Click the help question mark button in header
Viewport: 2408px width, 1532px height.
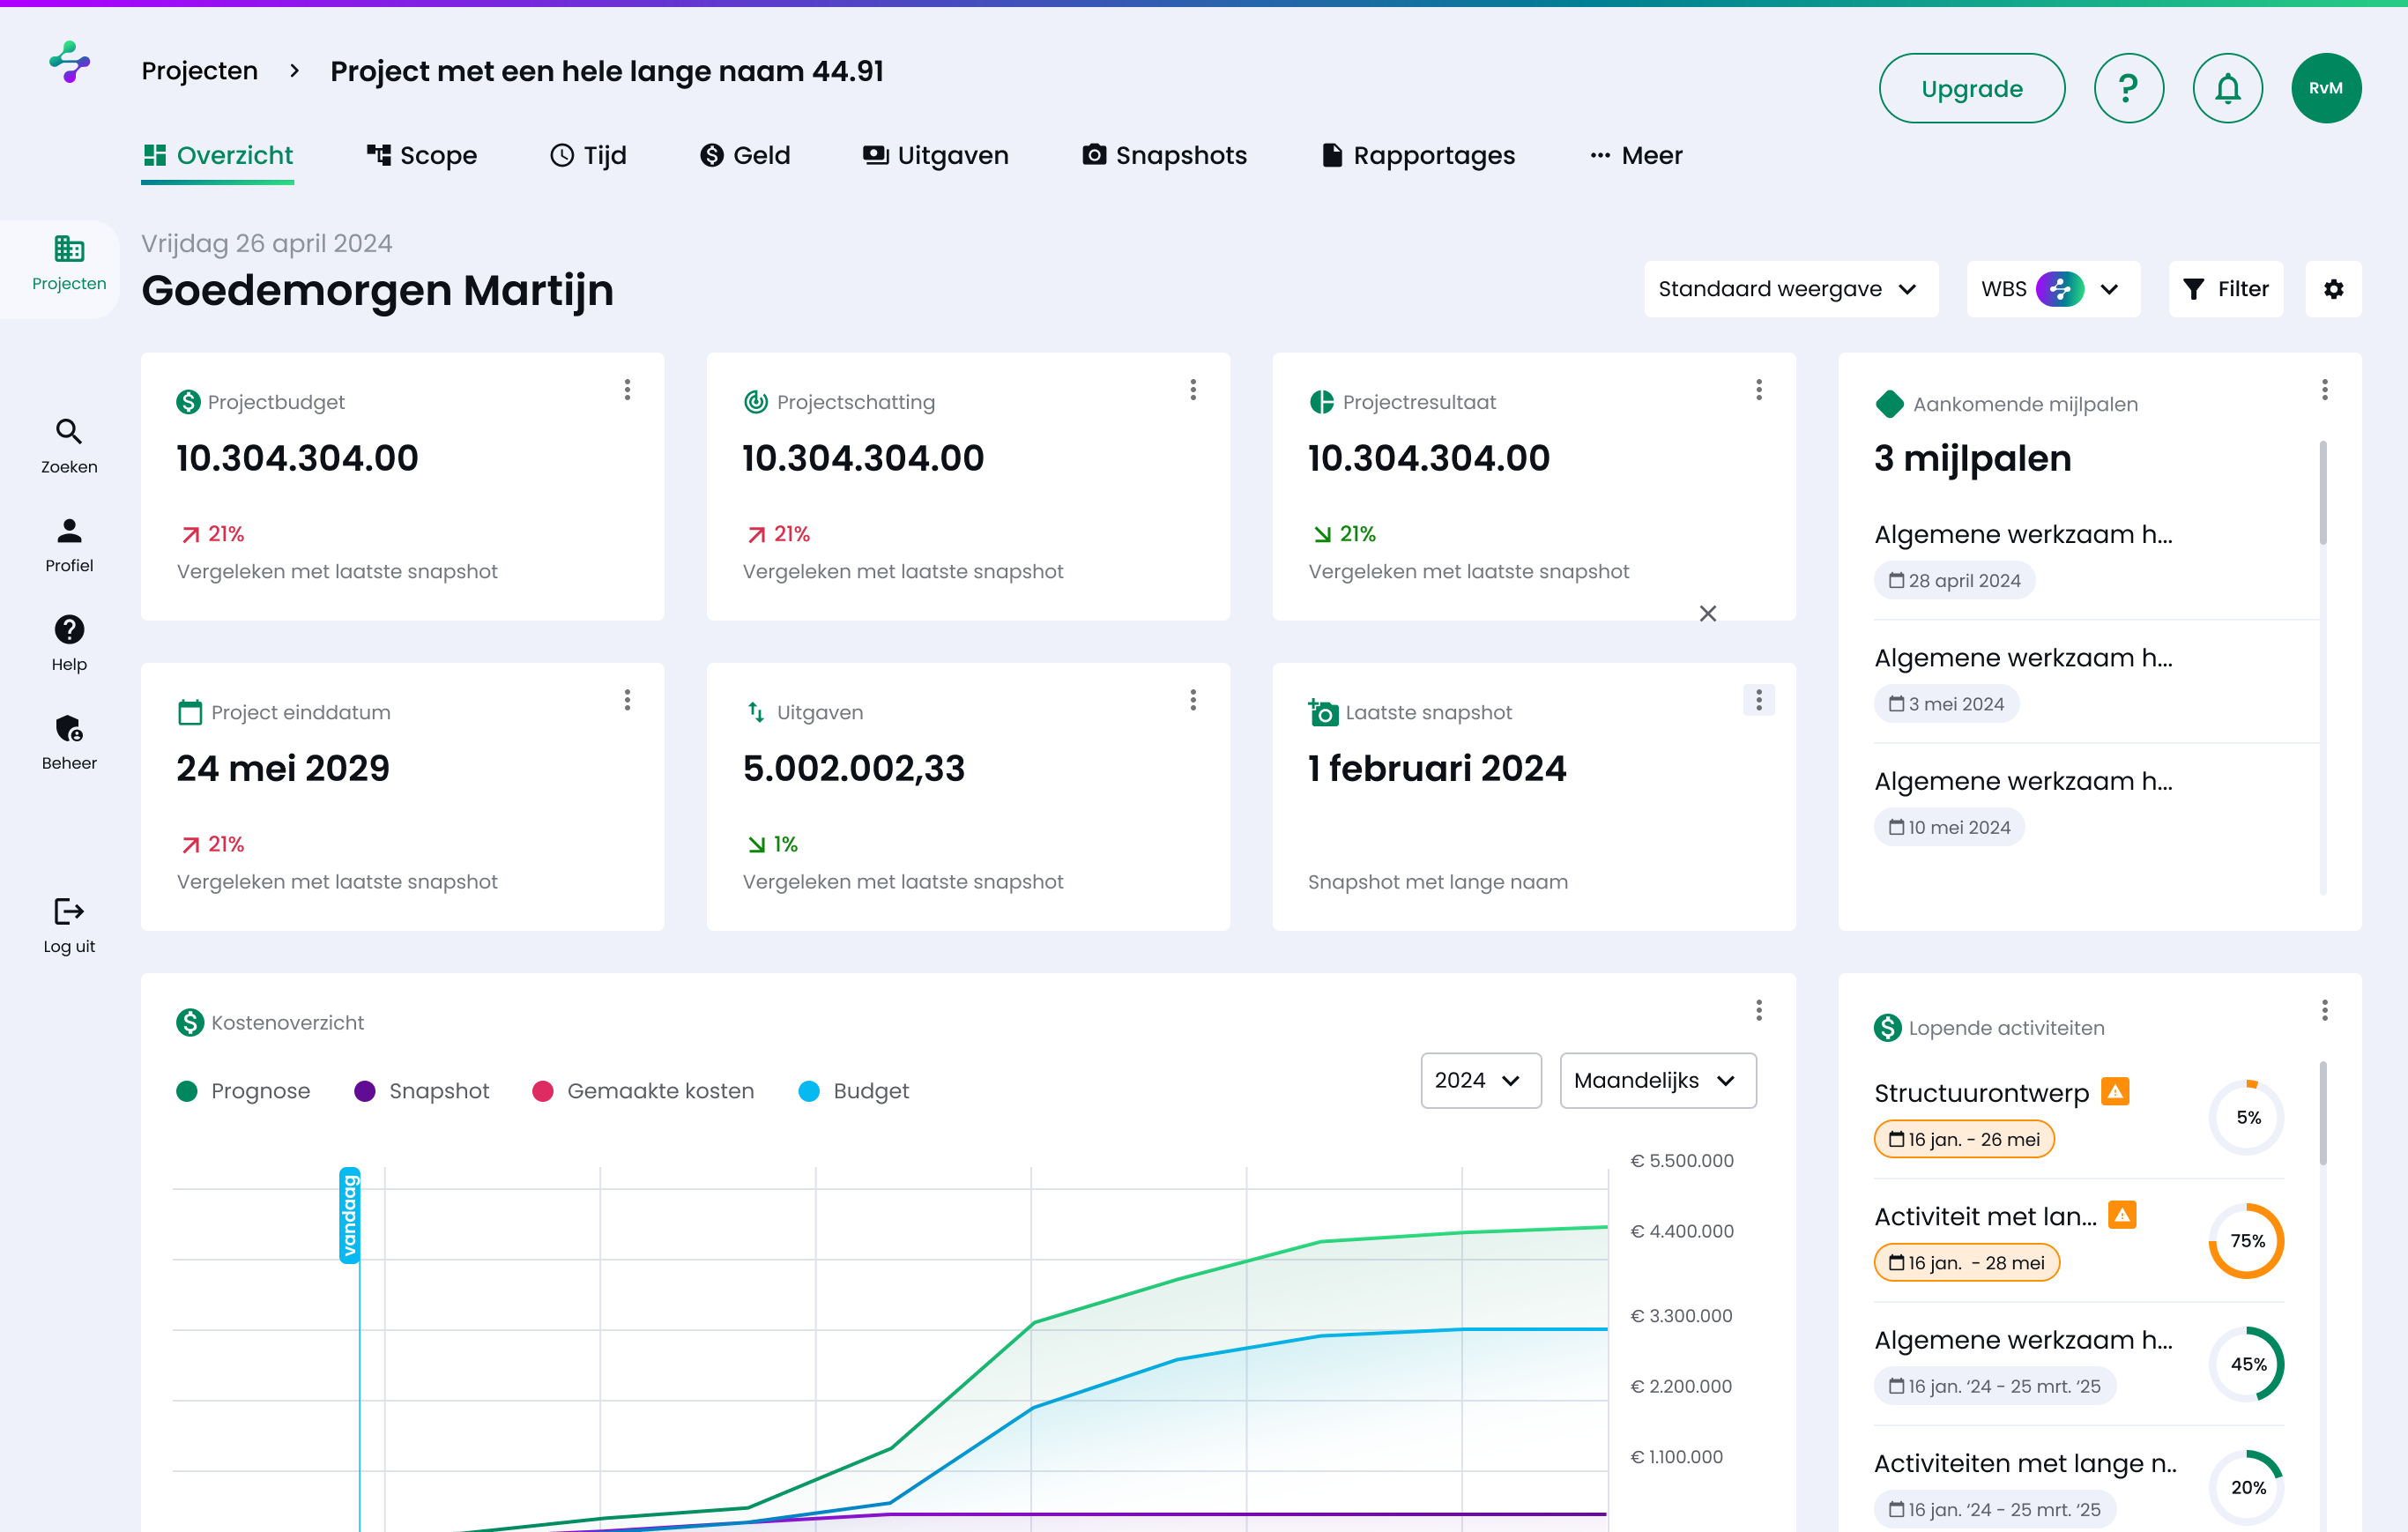(2128, 88)
